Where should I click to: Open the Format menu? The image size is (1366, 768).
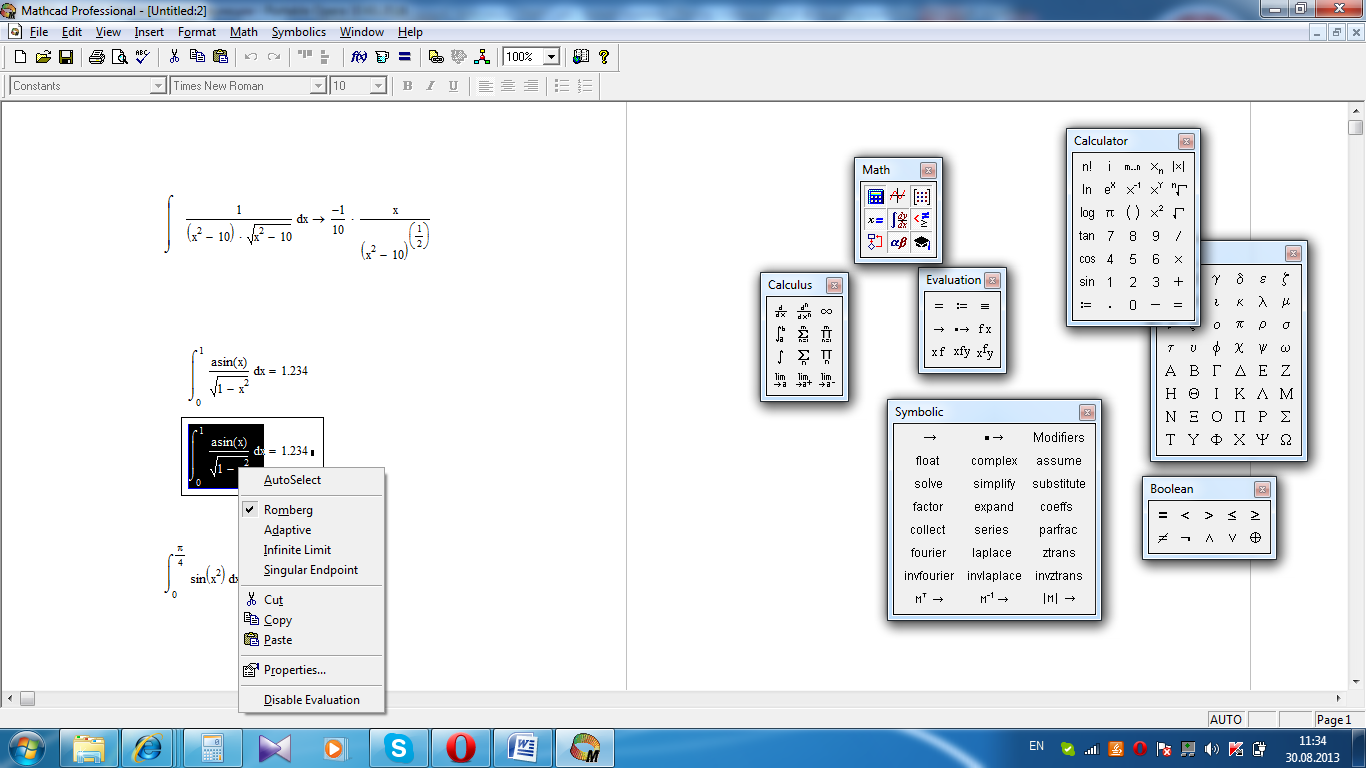pyautogui.click(x=197, y=32)
